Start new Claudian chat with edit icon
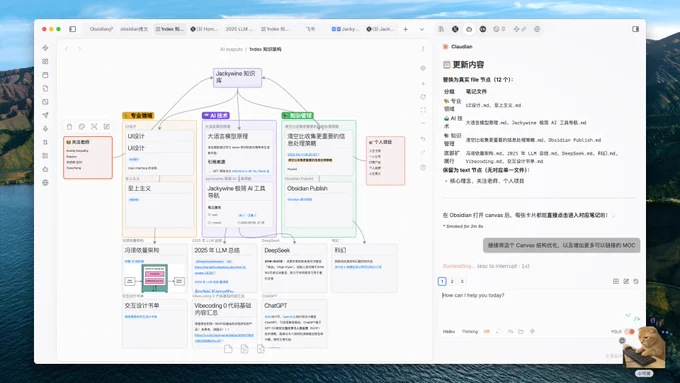 click(x=626, y=282)
